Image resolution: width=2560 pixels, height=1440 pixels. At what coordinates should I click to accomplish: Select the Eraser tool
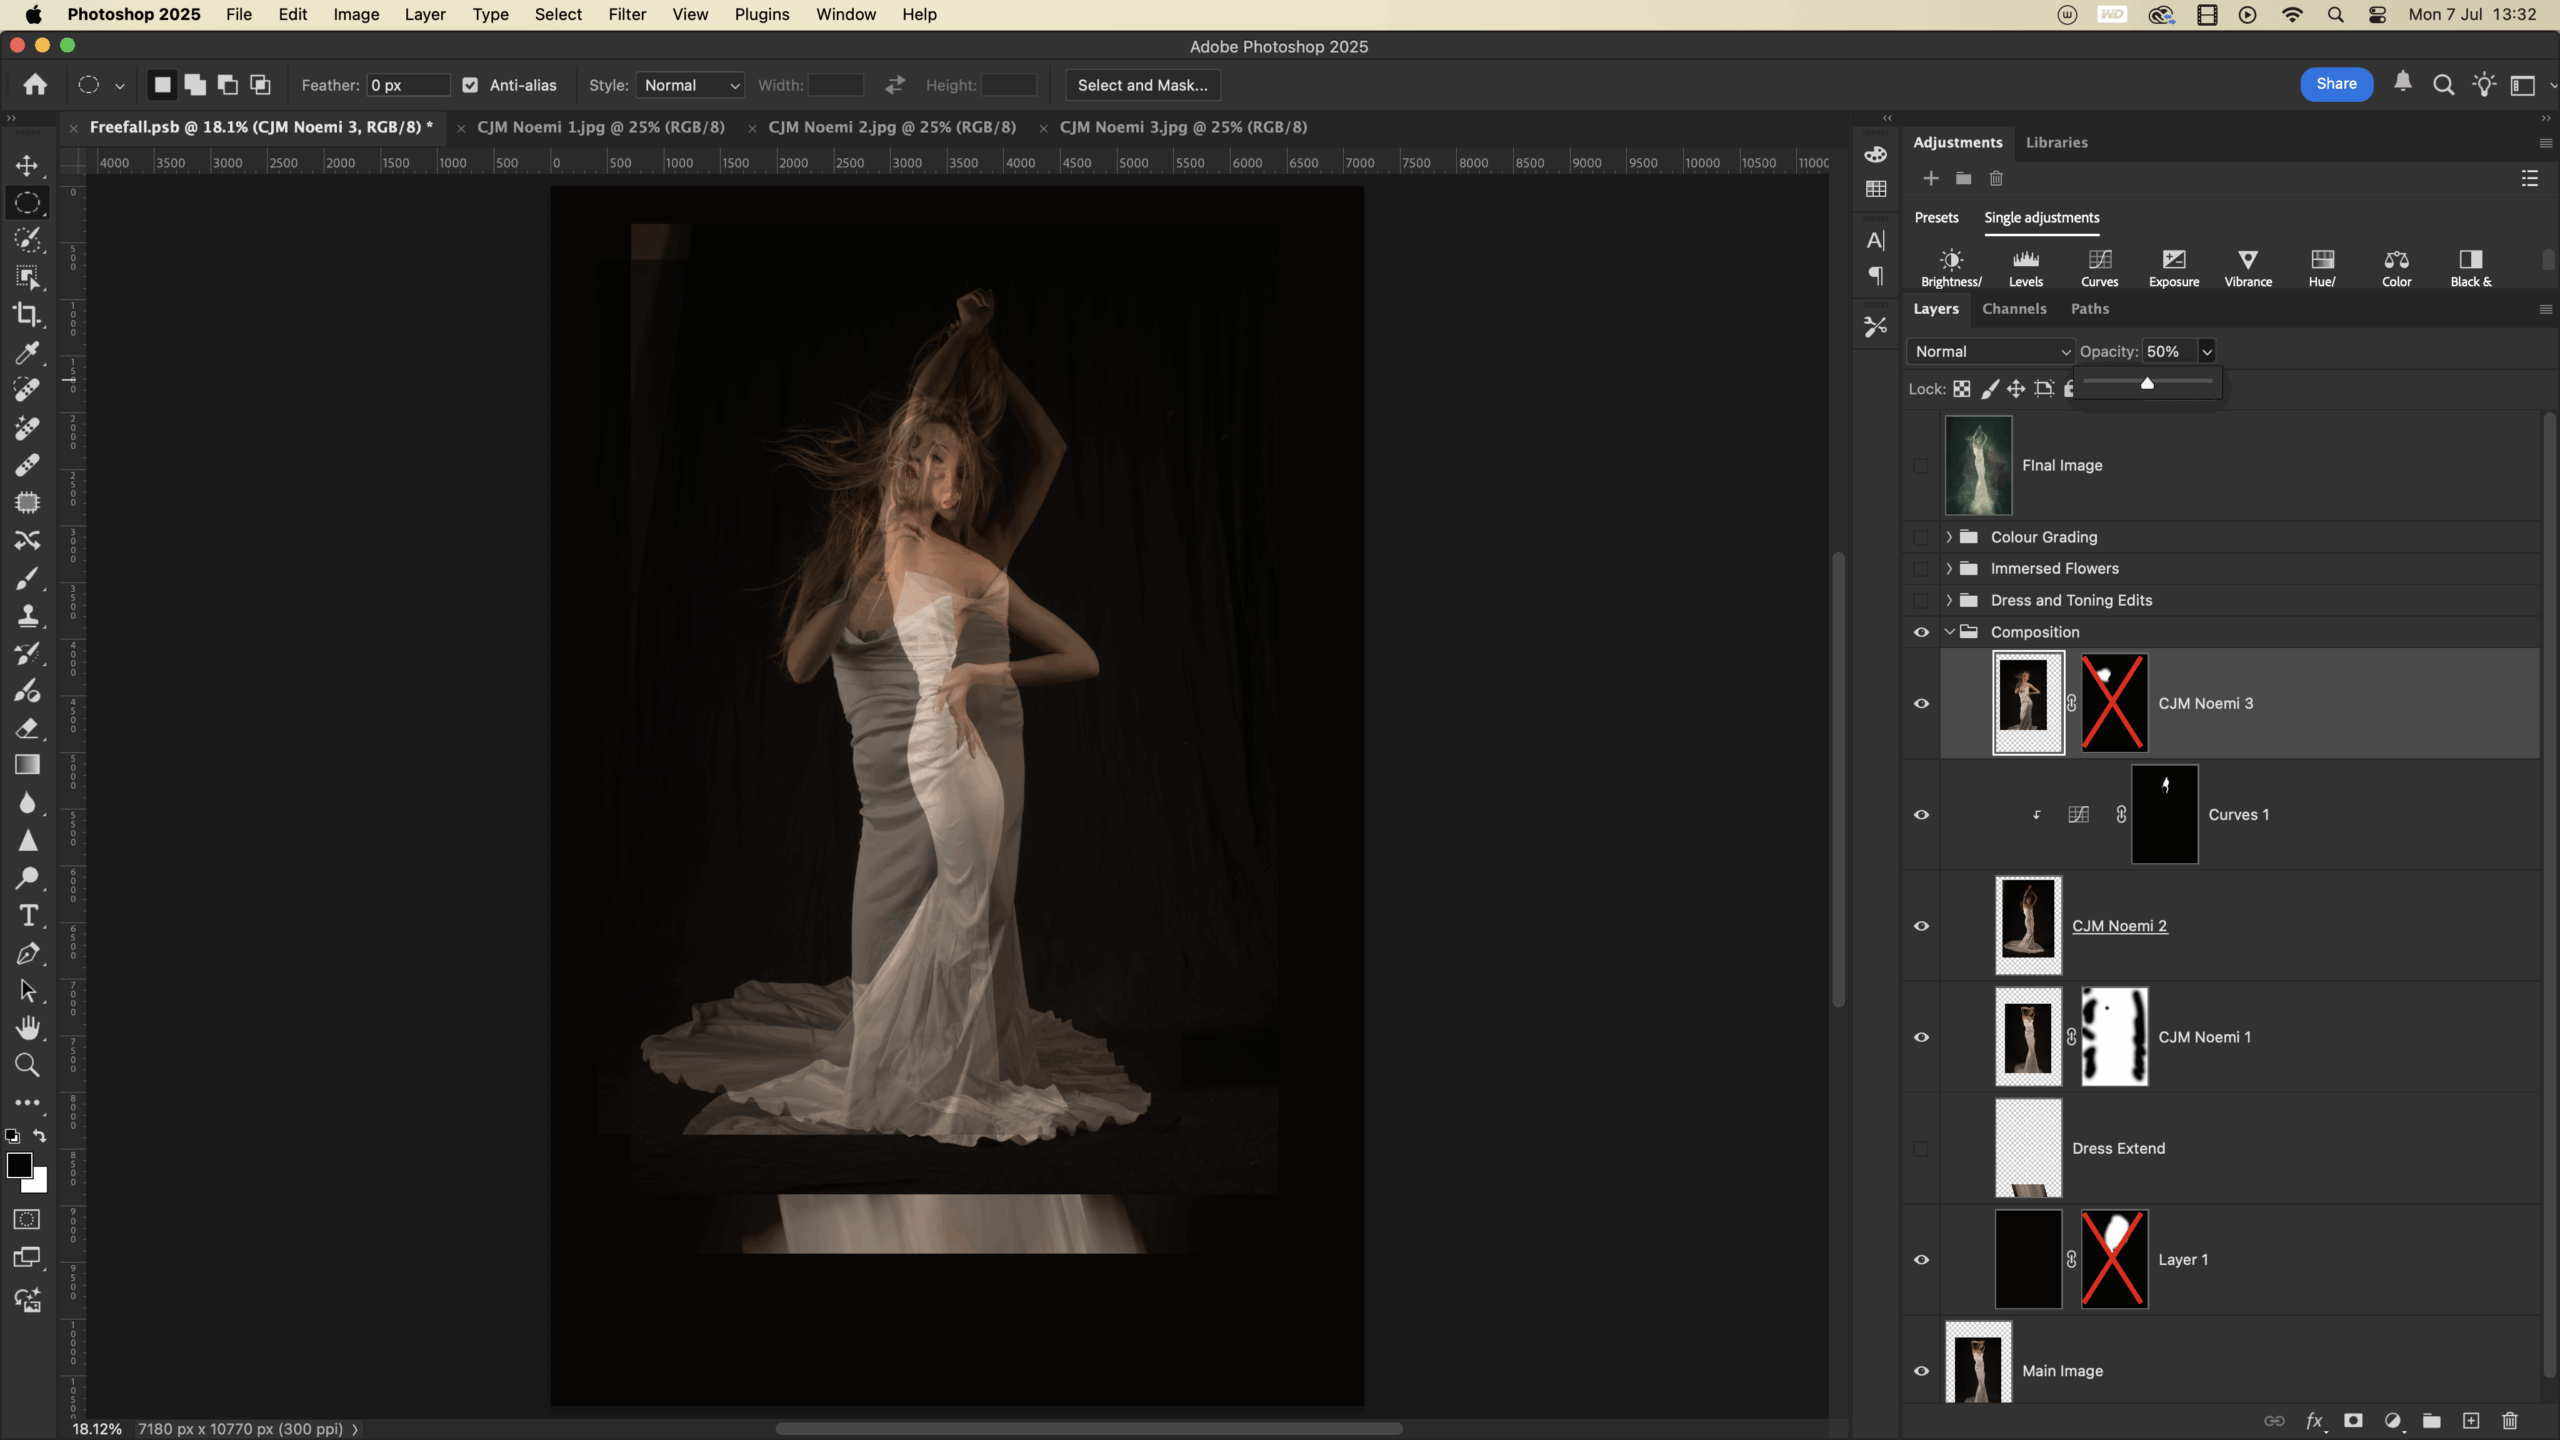pyautogui.click(x=27, y=728)
